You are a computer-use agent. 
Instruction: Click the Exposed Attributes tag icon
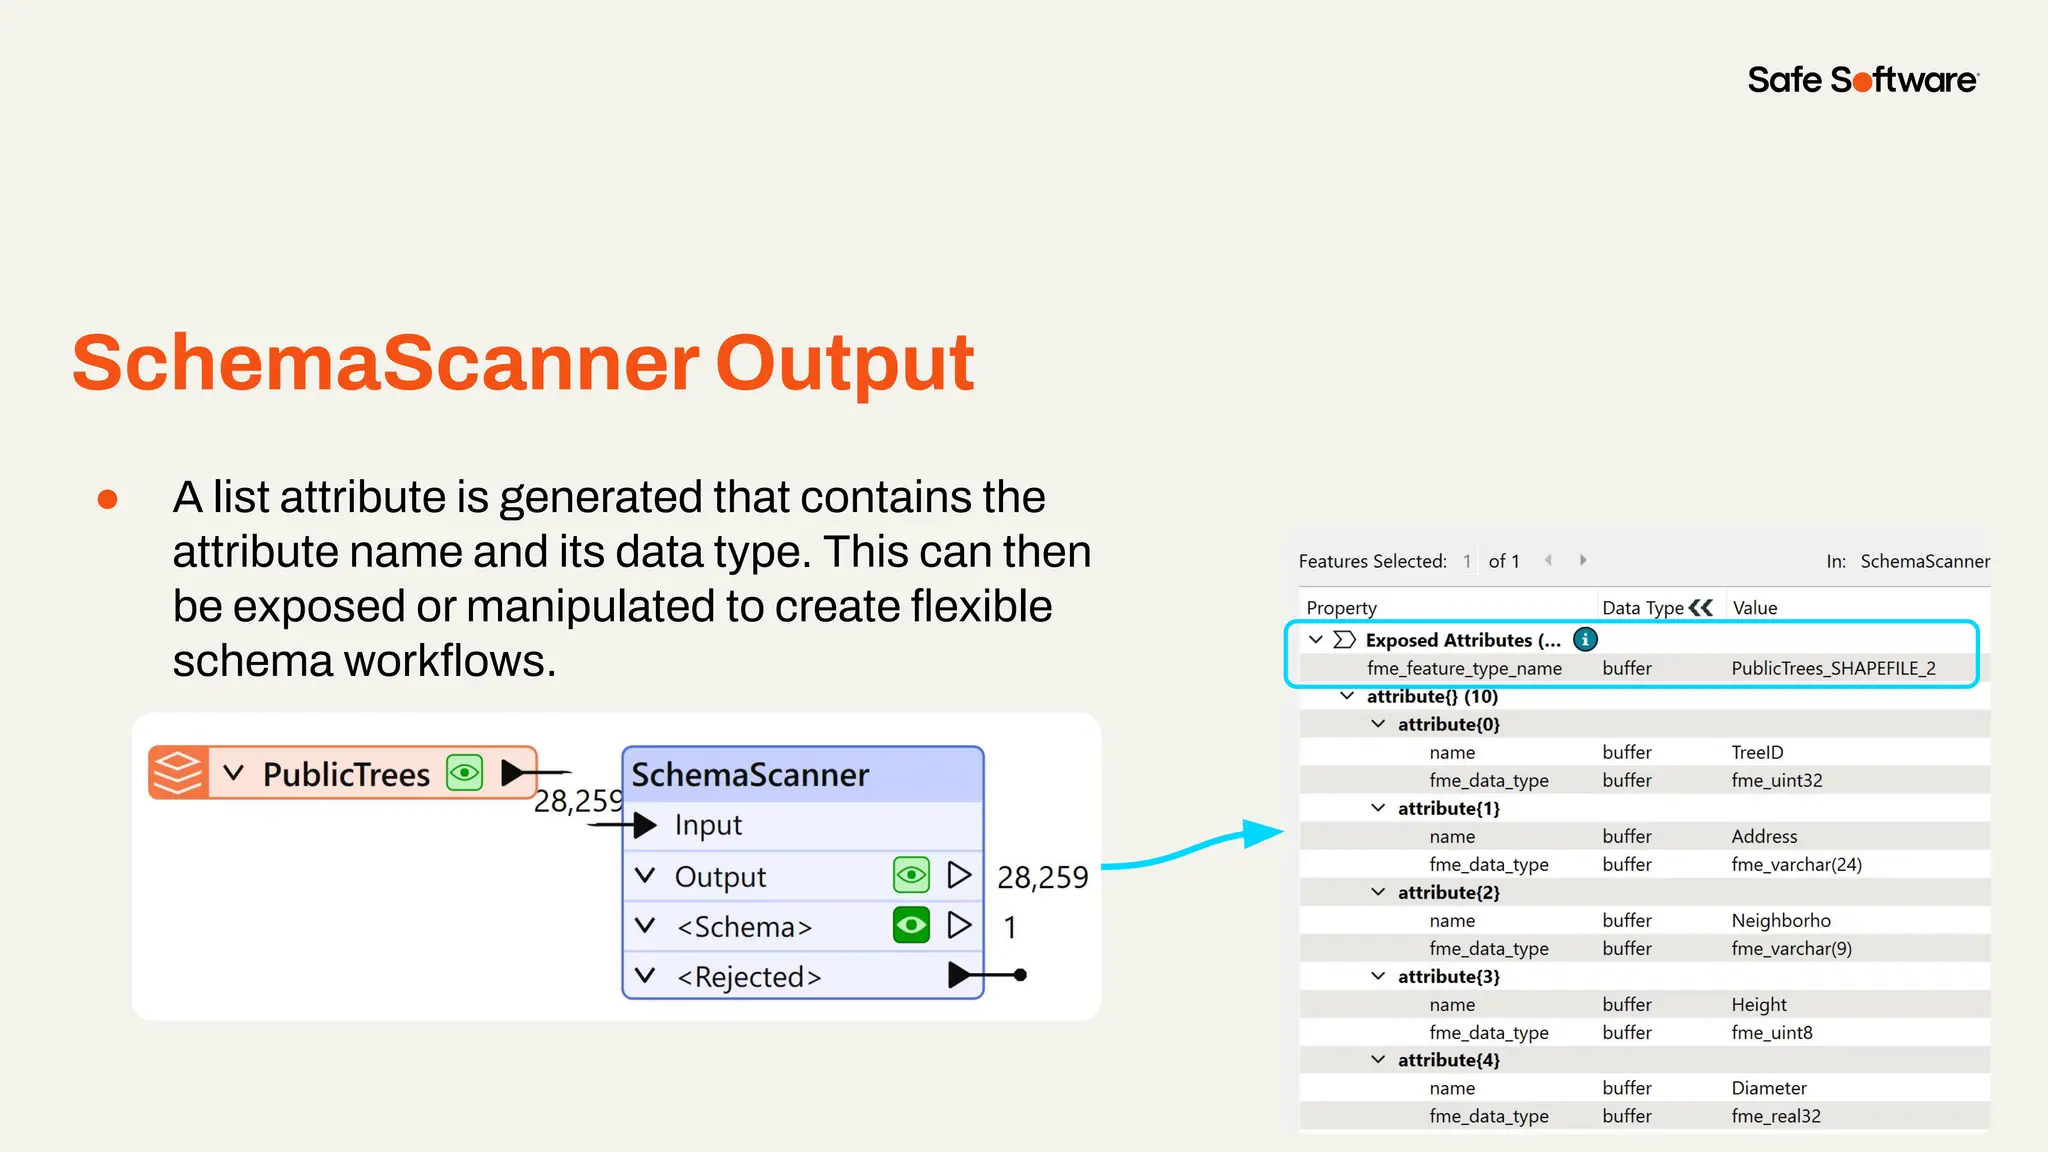(1345, 639)
